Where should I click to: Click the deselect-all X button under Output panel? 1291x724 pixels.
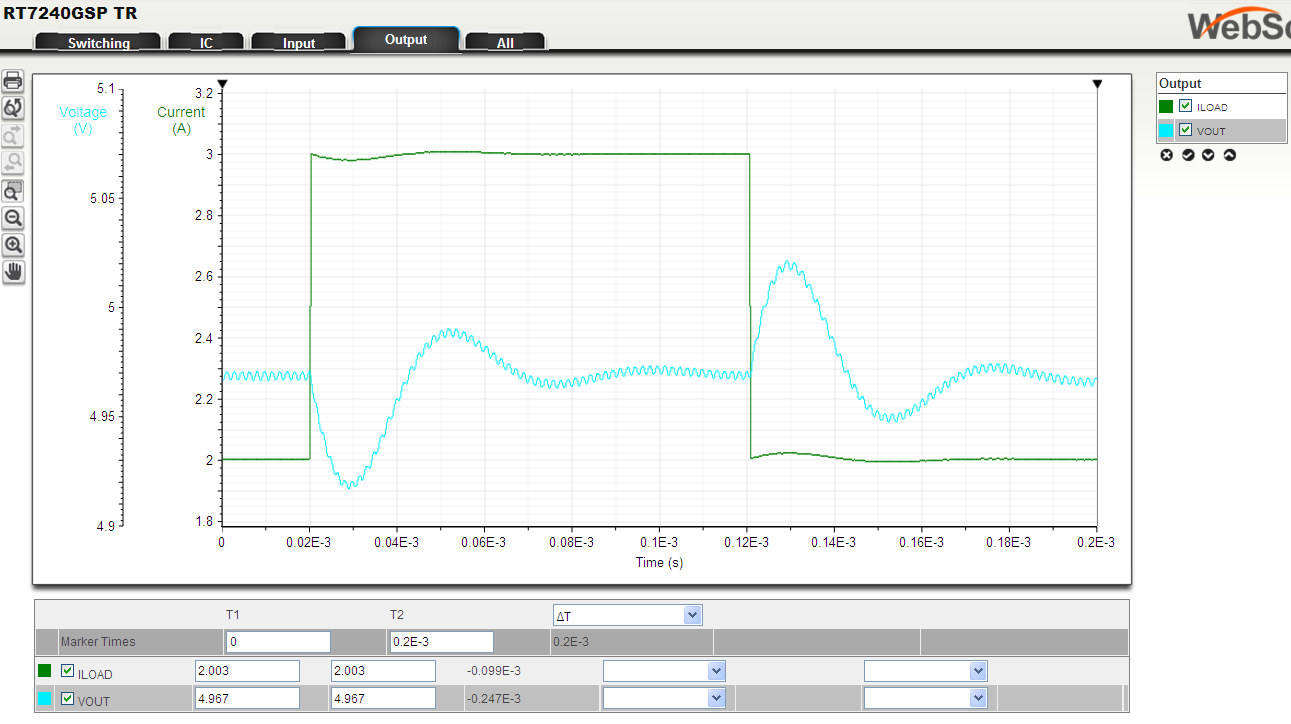pos(1166,155)
